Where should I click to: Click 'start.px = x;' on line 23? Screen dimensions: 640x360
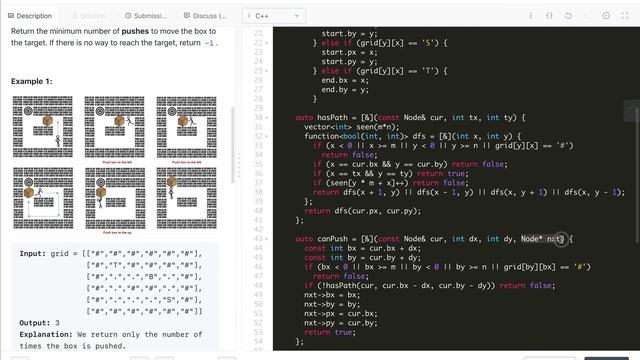(x=349, y=52)
